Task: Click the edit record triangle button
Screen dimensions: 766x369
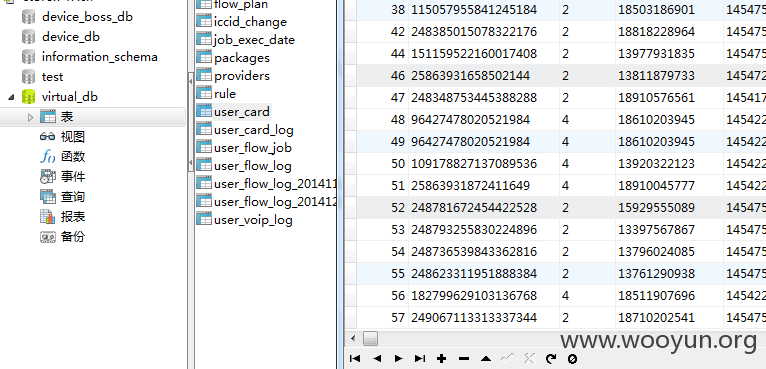Action: click(486, 359)
